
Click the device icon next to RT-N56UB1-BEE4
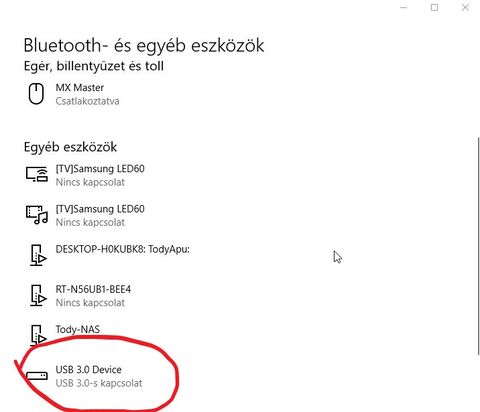[x=38, y=295]
